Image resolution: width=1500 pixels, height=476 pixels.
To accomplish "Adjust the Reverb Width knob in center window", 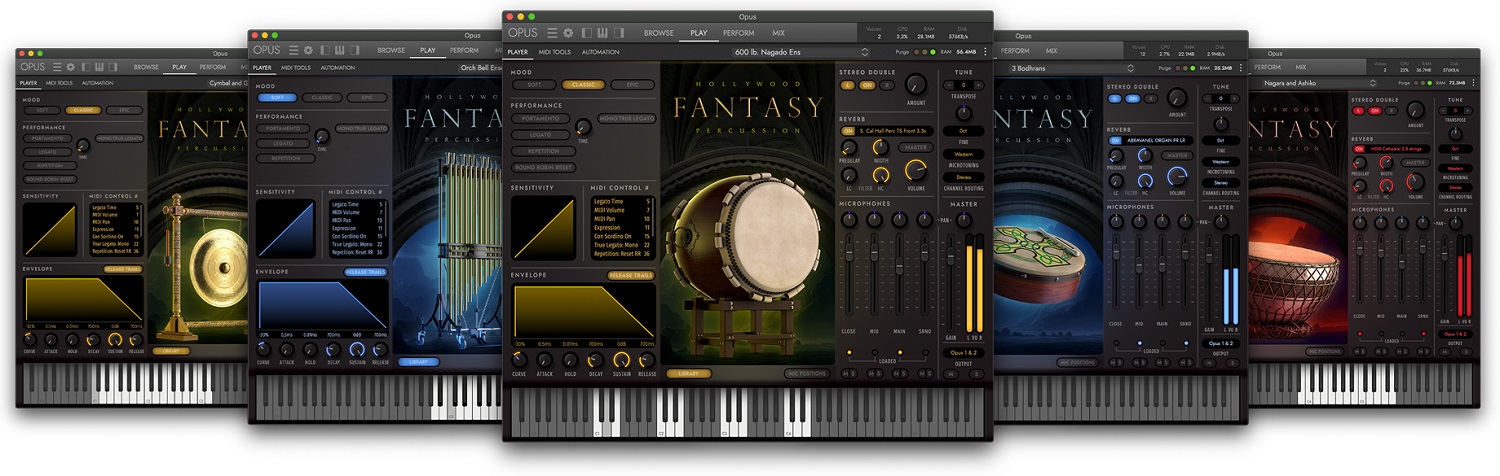I will pyautogui.click(x=881, y=147).
